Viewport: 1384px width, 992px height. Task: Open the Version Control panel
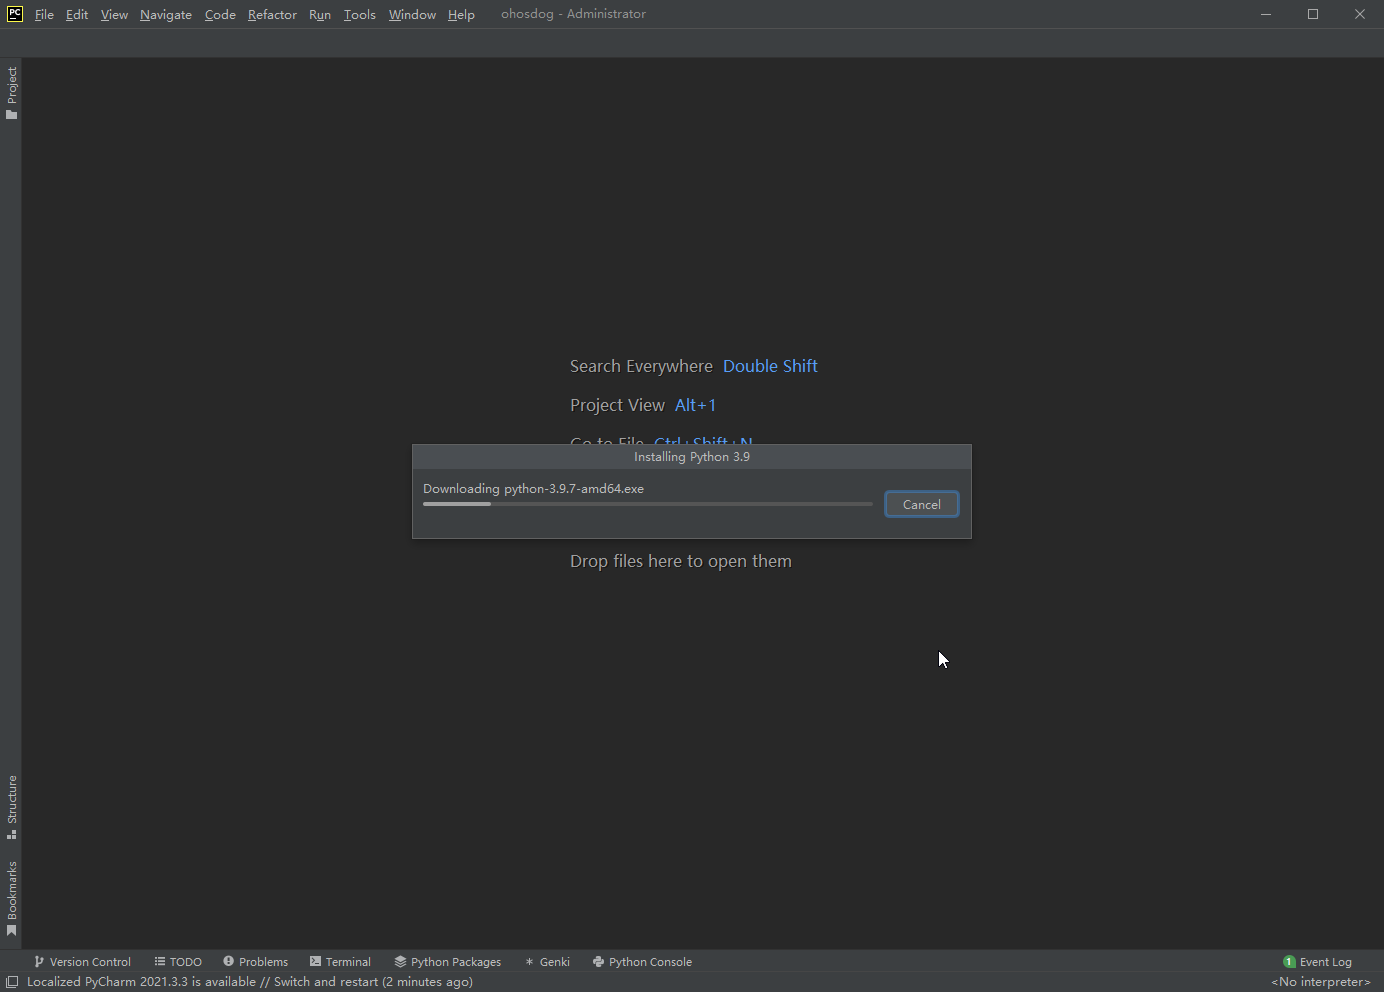tap(82, 962)
